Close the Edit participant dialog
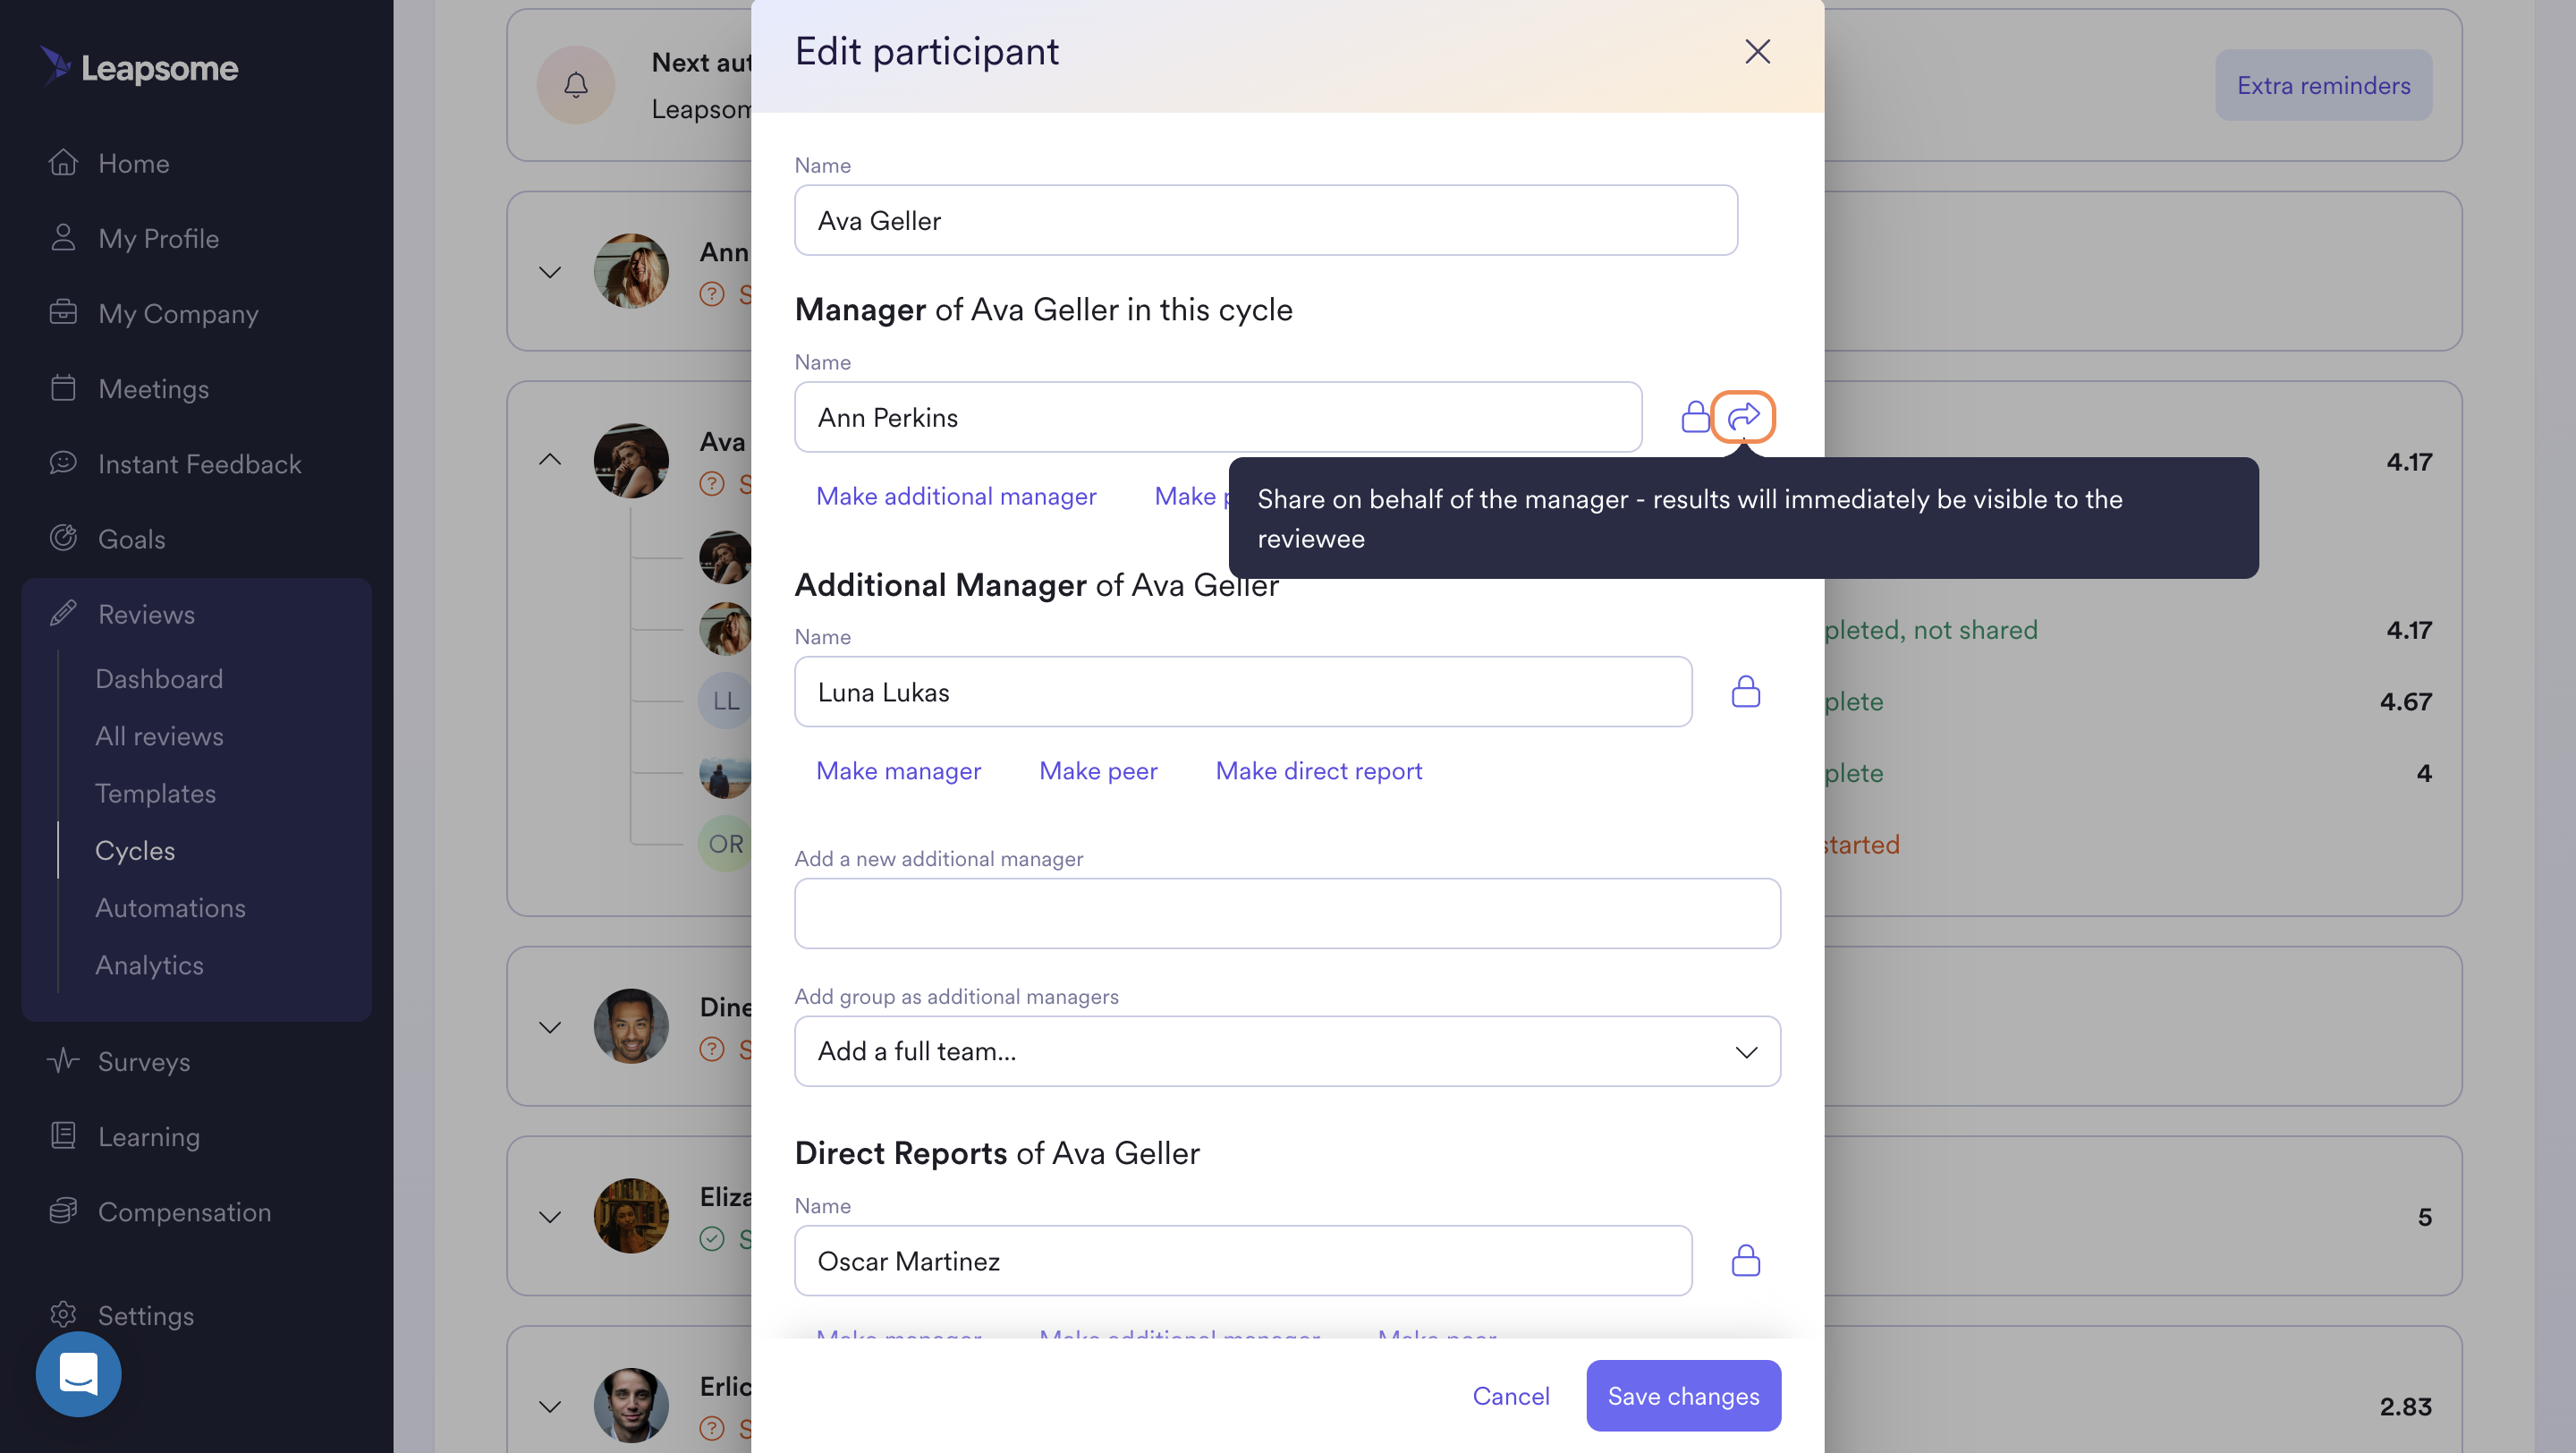This screenshot has height=1453, width=2576. coord(1757,51)
